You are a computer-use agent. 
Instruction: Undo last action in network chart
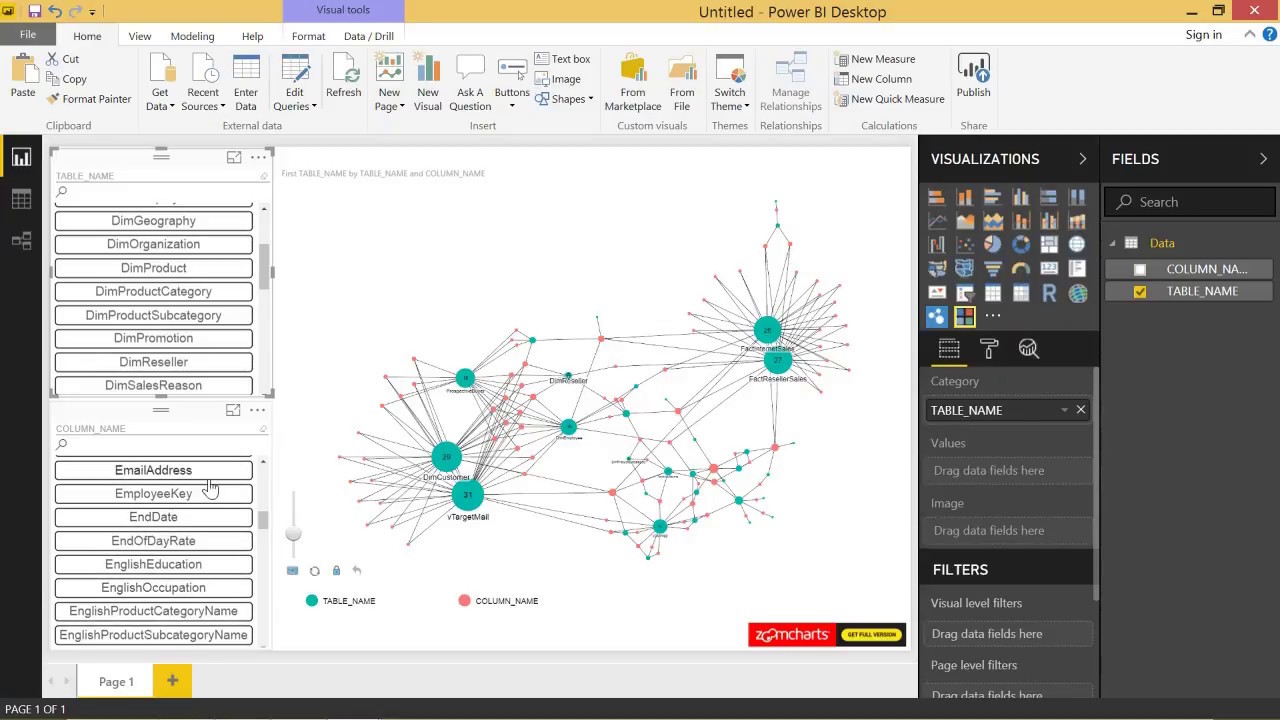(357, 571)
